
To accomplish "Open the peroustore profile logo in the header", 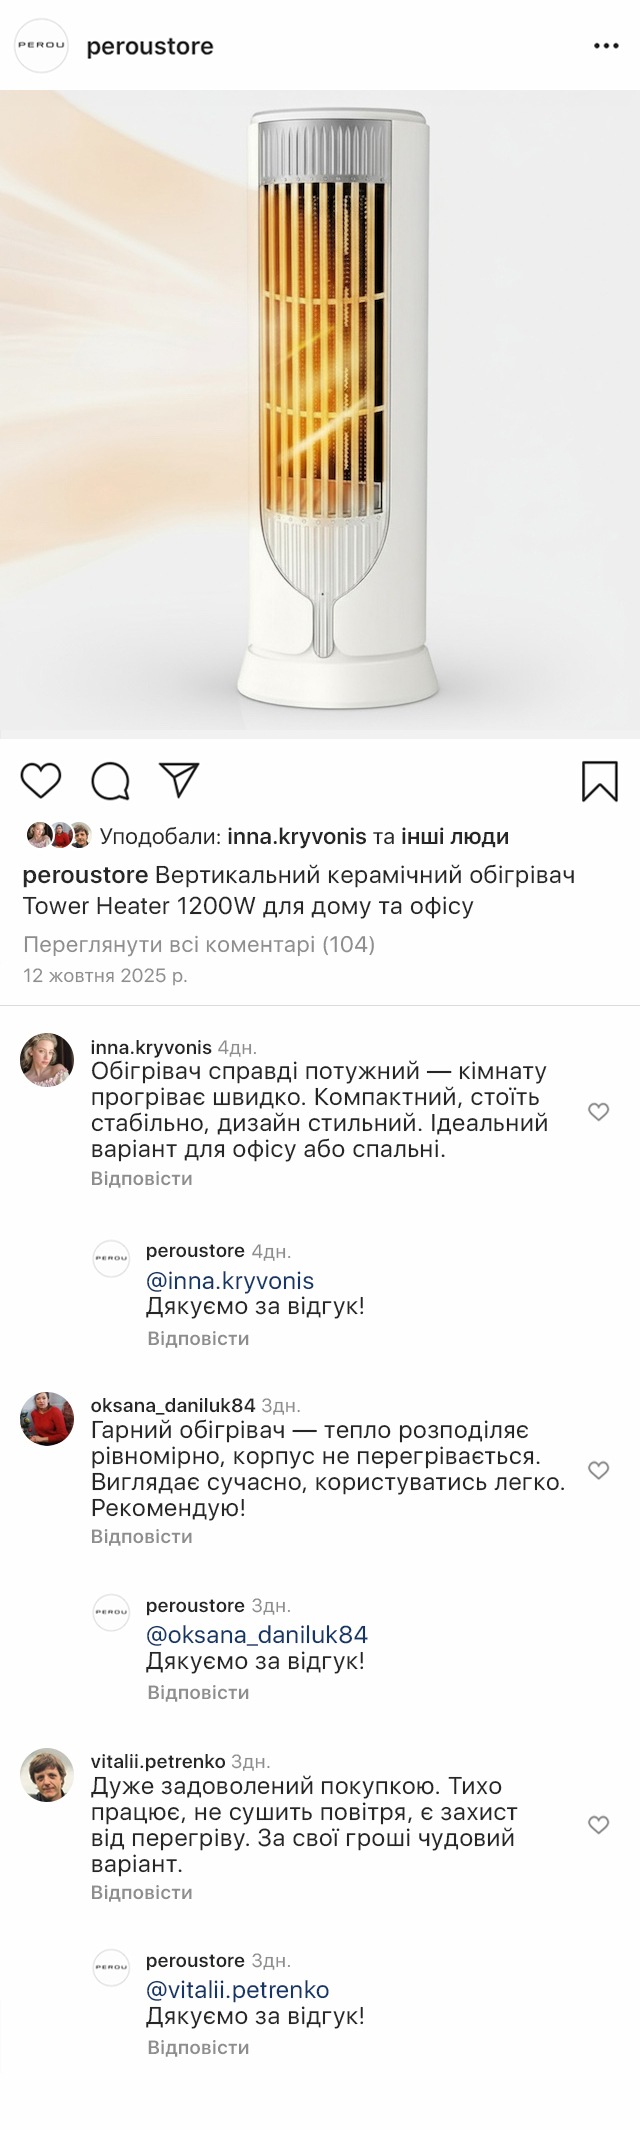I will tap(41, 46).
